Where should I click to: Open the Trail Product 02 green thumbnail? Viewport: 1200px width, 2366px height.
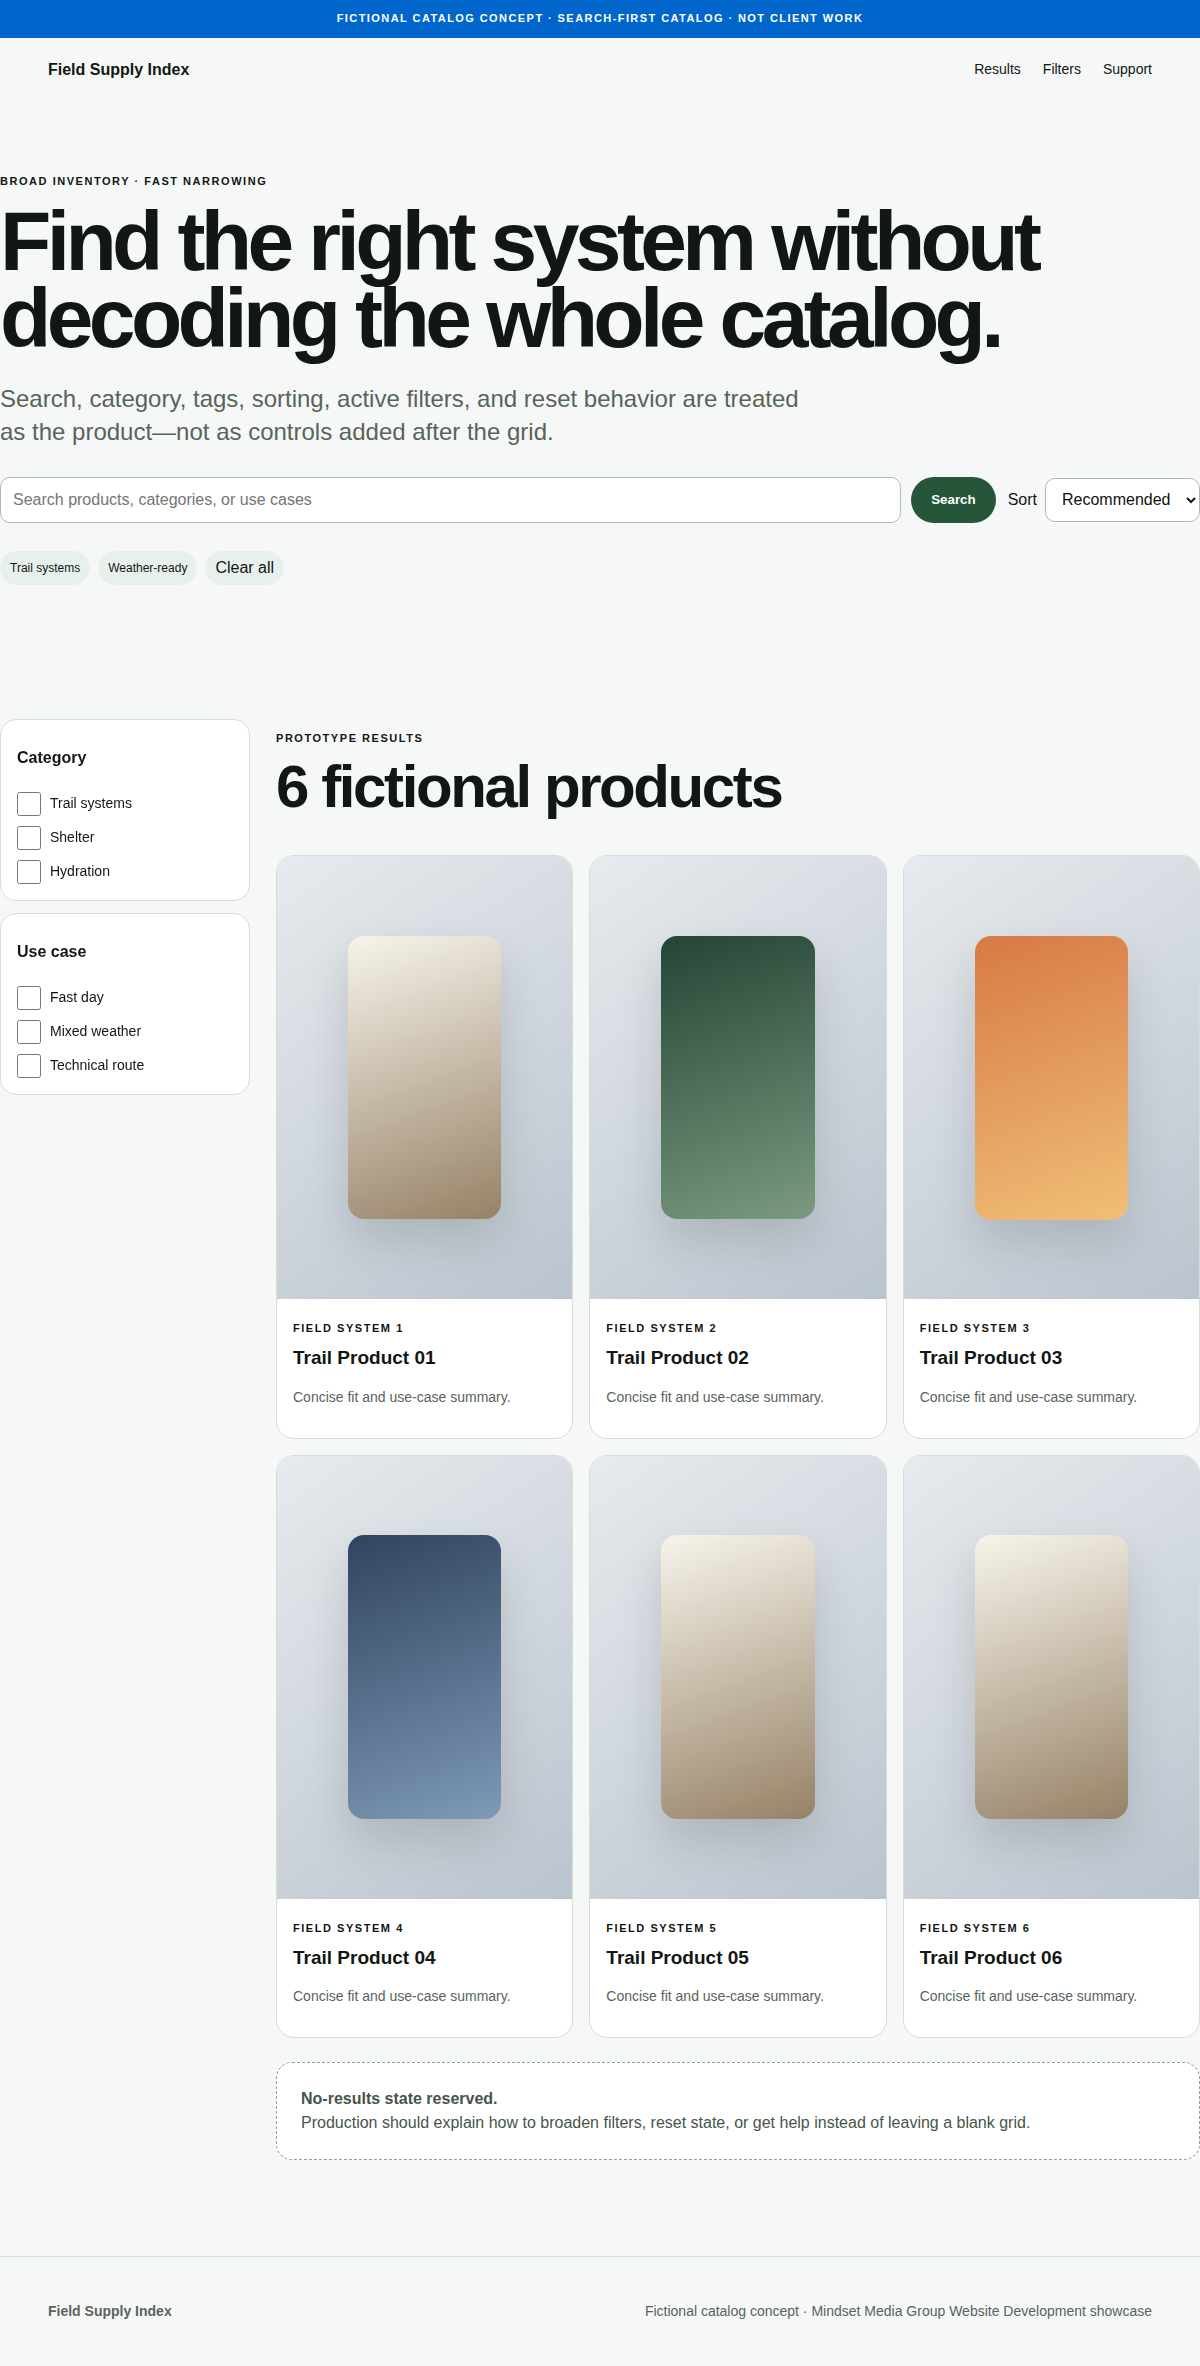(738, 1077)
